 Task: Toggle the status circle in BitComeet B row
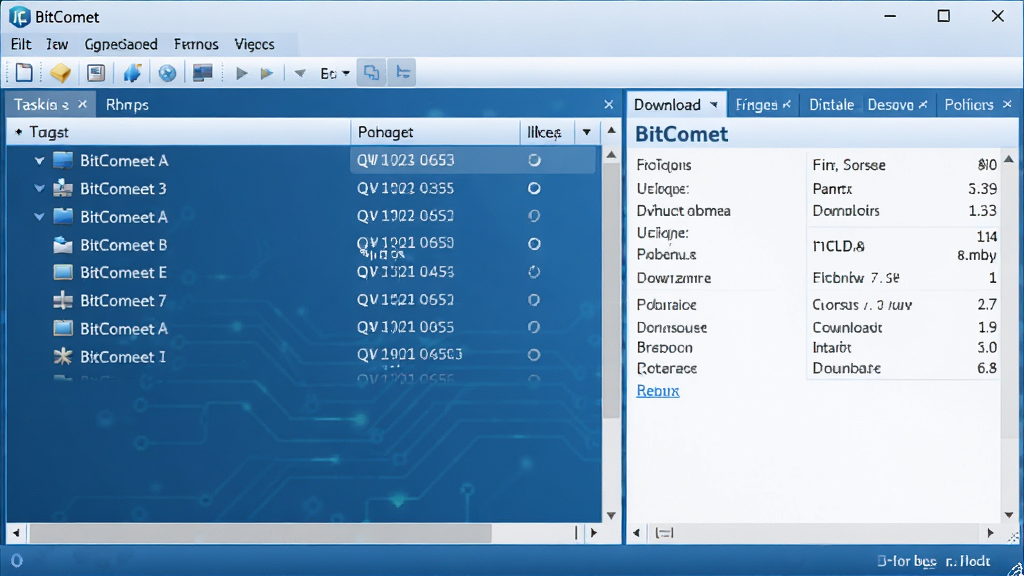click(x=534, y=244)
